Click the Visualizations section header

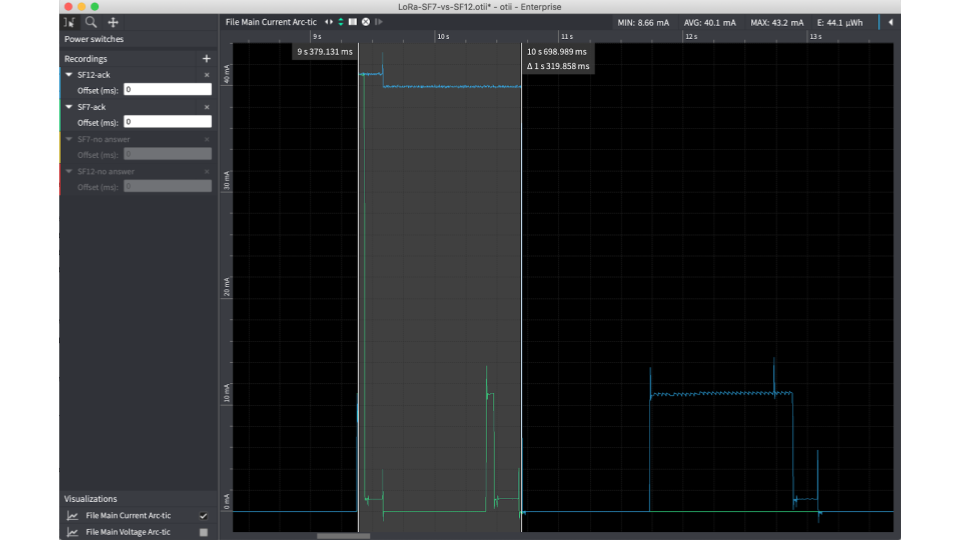pyautogui.click(x=91, y=499)
